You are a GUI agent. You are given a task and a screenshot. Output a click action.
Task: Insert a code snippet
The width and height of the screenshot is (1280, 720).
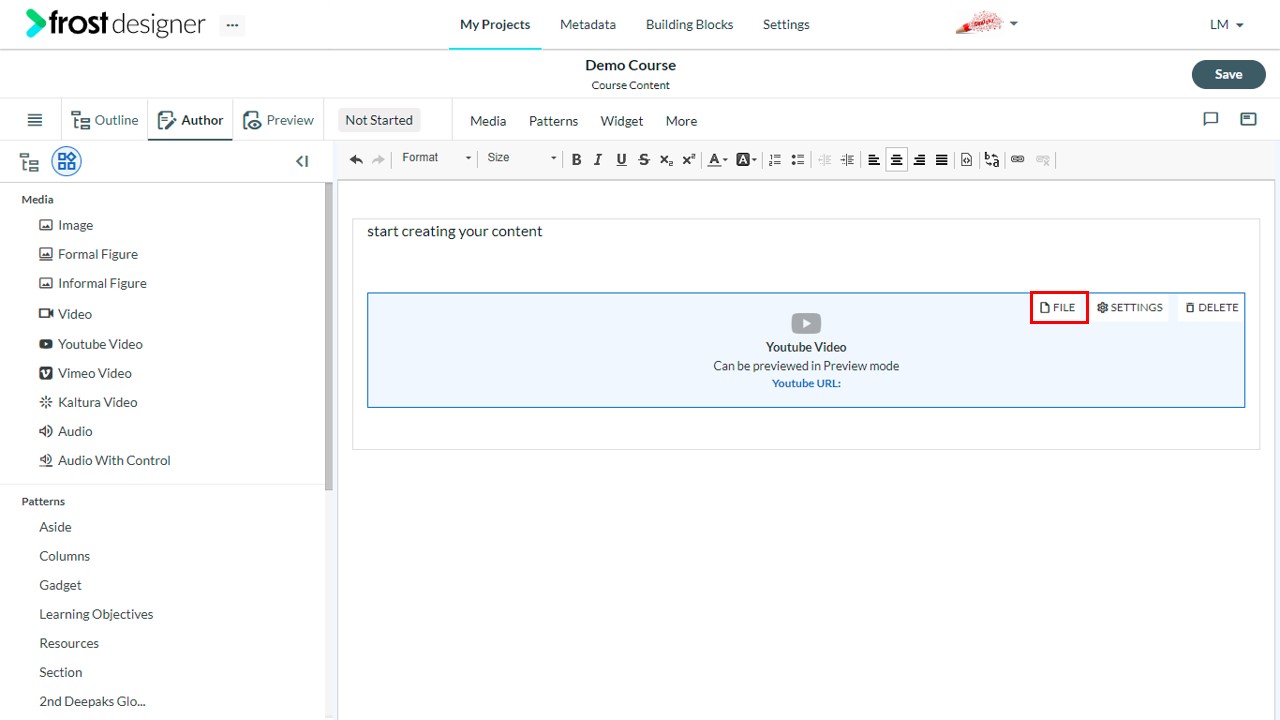(x=966, y=160)
